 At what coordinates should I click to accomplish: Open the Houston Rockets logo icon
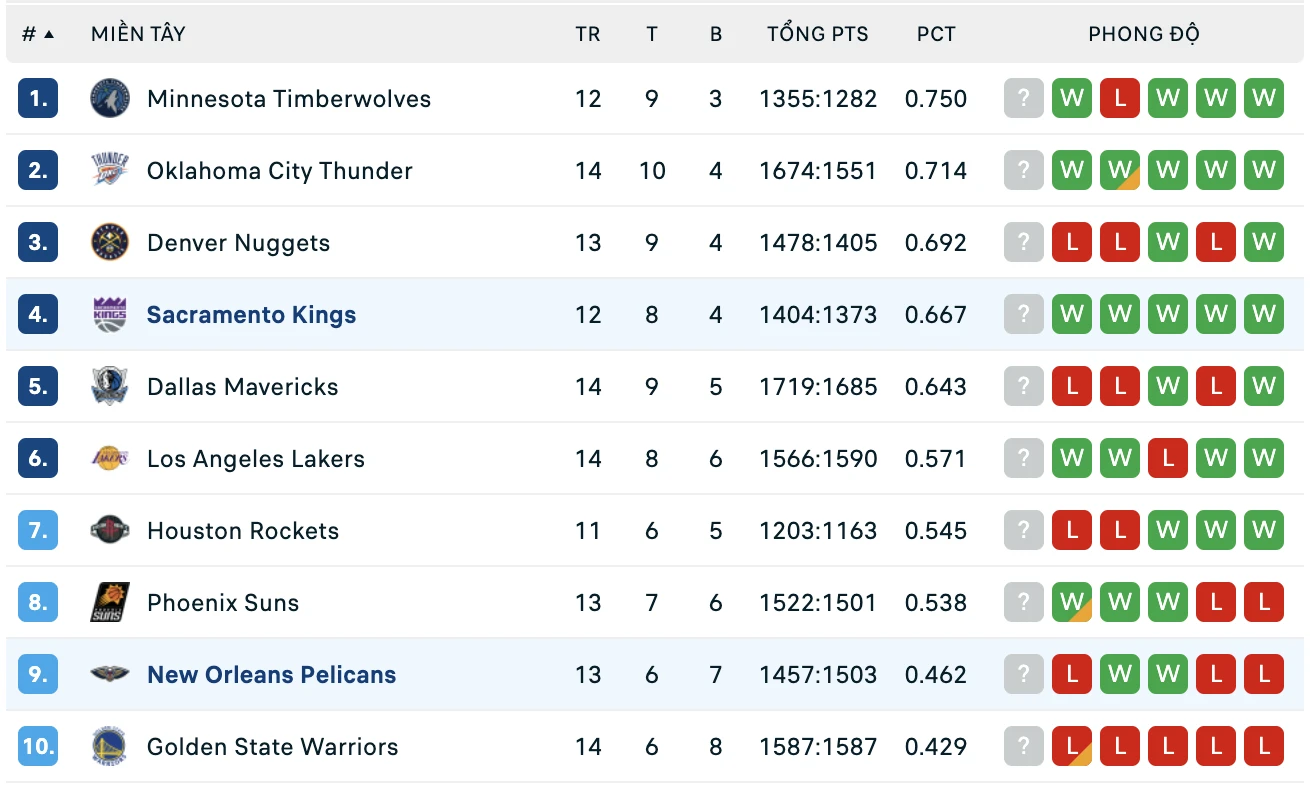click(x=110, y=531)
